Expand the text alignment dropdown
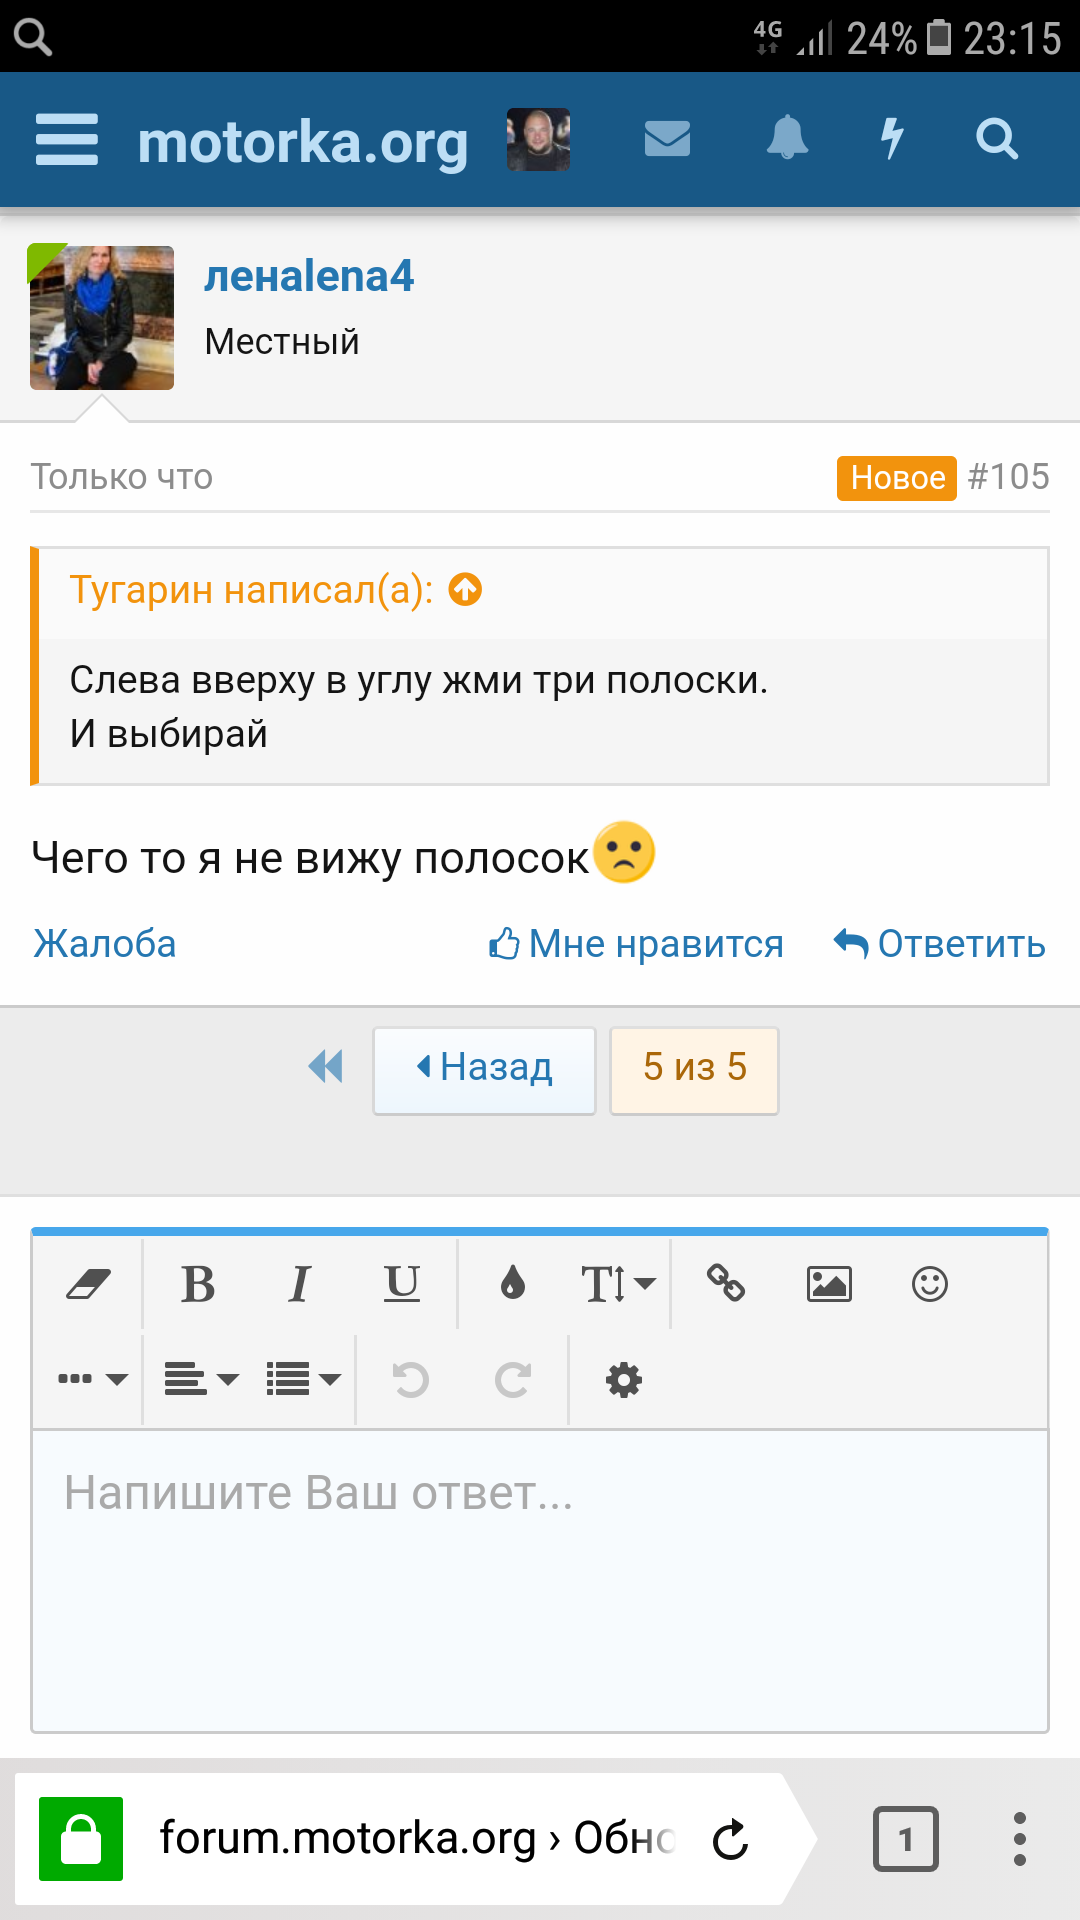 pyautogui.click(x=201, y=1380)
